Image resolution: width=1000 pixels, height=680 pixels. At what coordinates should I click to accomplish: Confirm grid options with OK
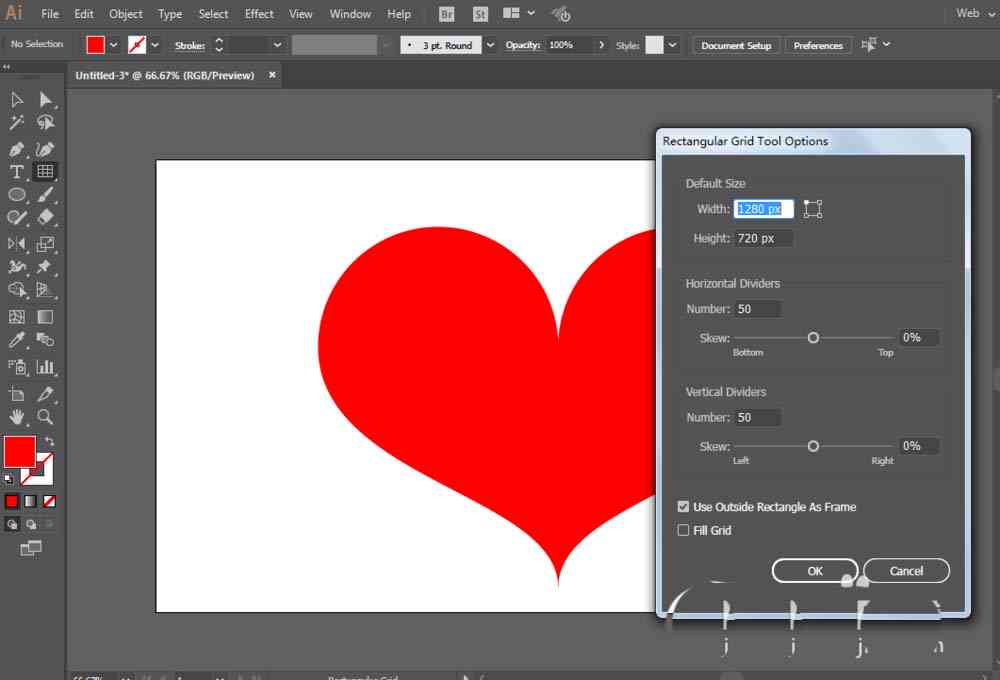click(x=814, y=571)
